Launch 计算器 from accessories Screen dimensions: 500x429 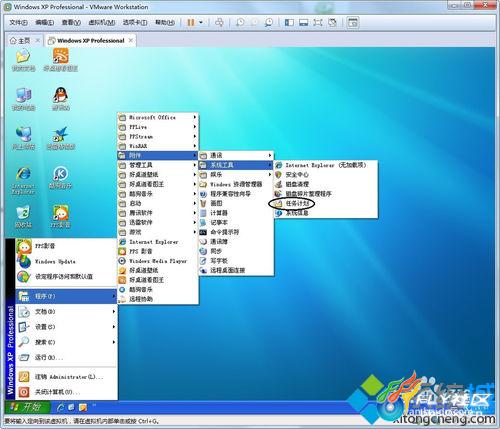(x=236, y=213)
